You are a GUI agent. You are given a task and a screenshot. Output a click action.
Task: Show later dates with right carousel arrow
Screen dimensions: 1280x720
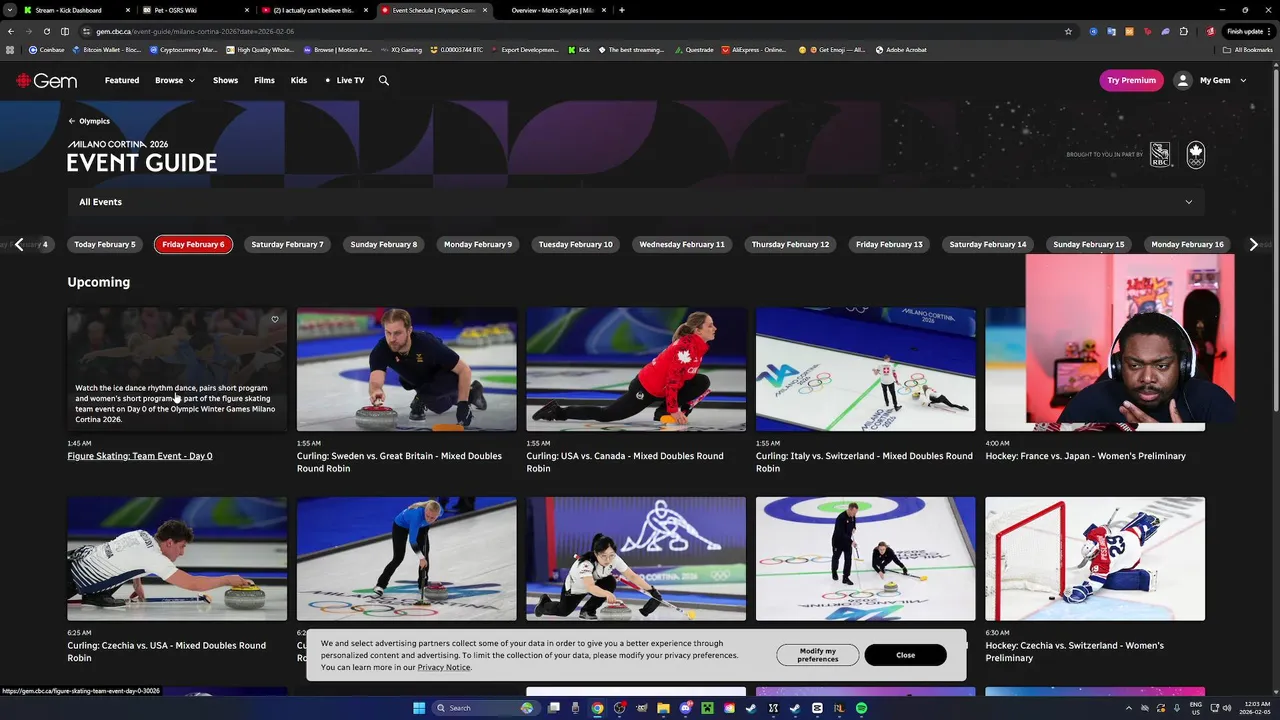(1253, 244)
